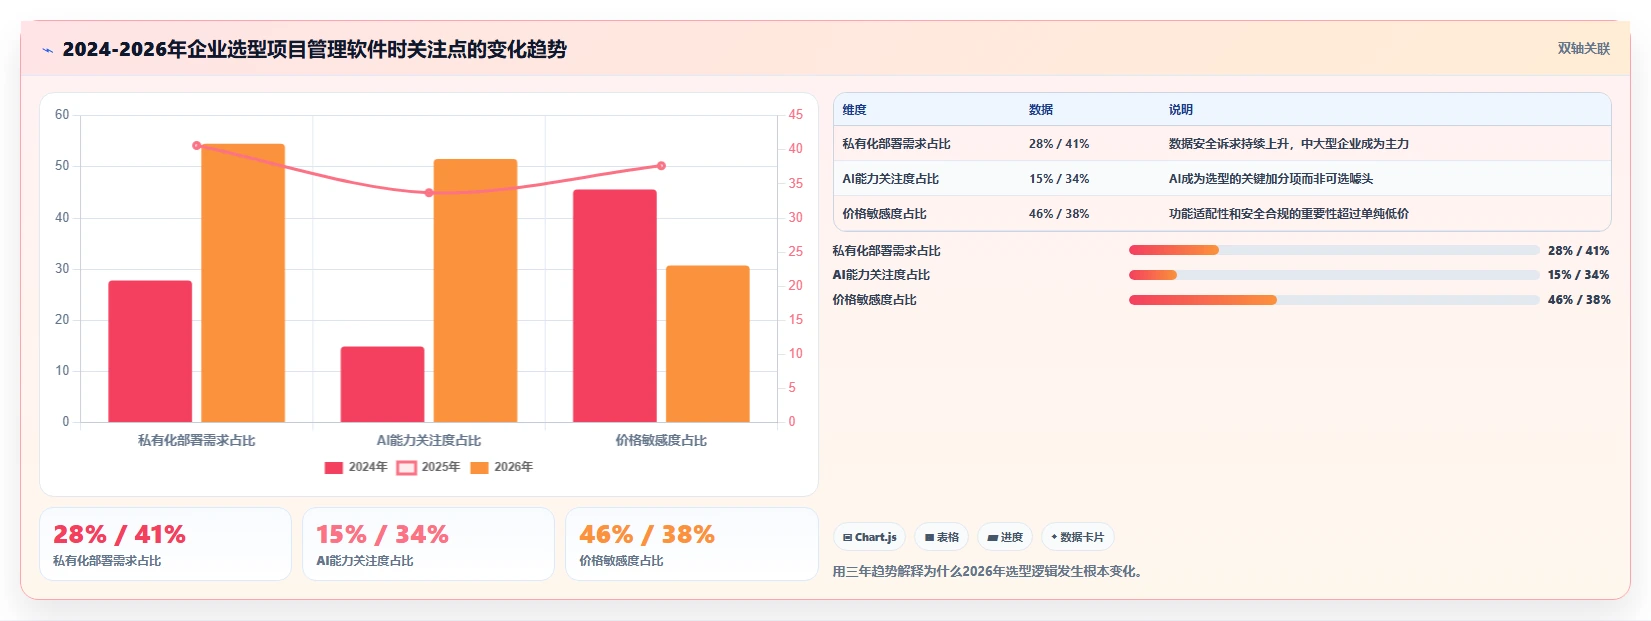Click the chart title 2024-2026年企业选型
This screenshot has height=621, width=1651.
(314, 49)
